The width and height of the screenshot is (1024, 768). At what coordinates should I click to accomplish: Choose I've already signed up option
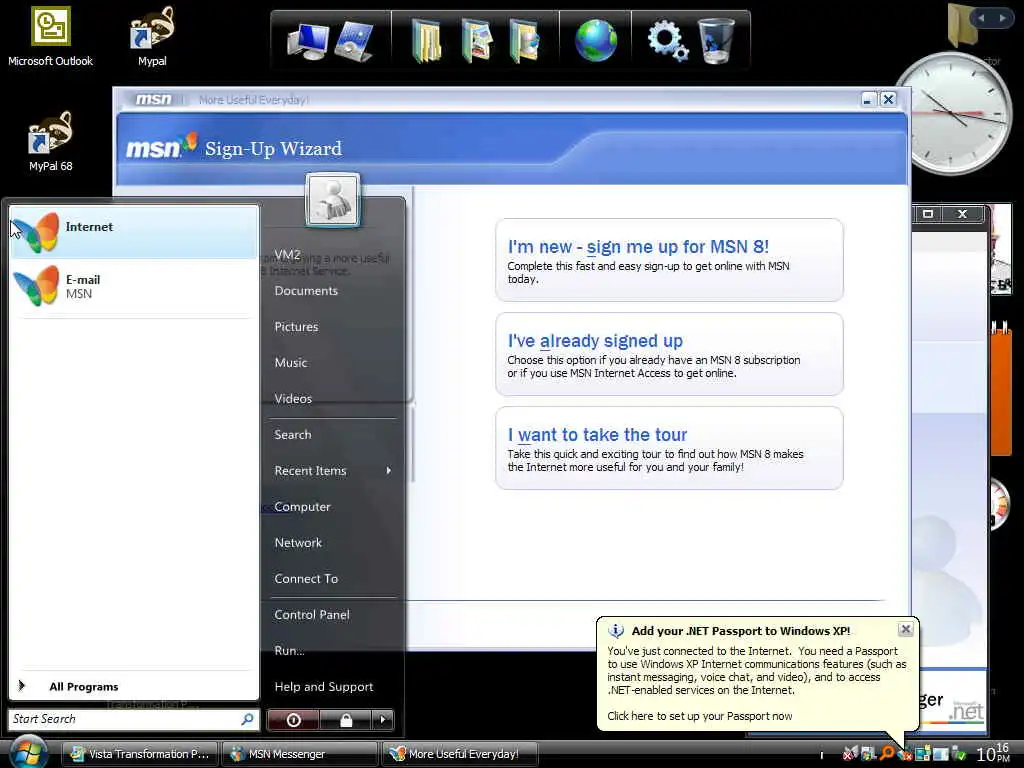click(669, 354)
